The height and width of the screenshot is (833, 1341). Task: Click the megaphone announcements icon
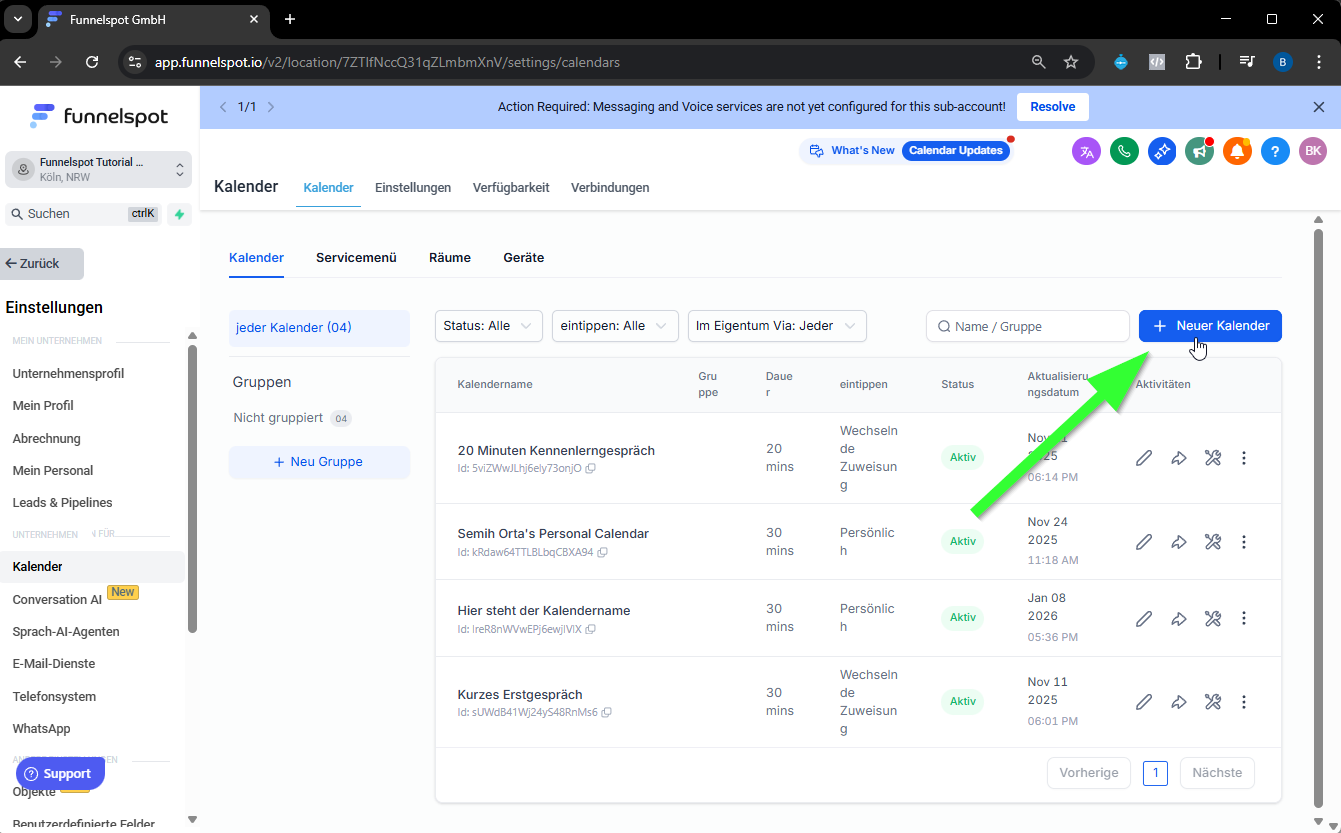click(x=1199, y=151)
